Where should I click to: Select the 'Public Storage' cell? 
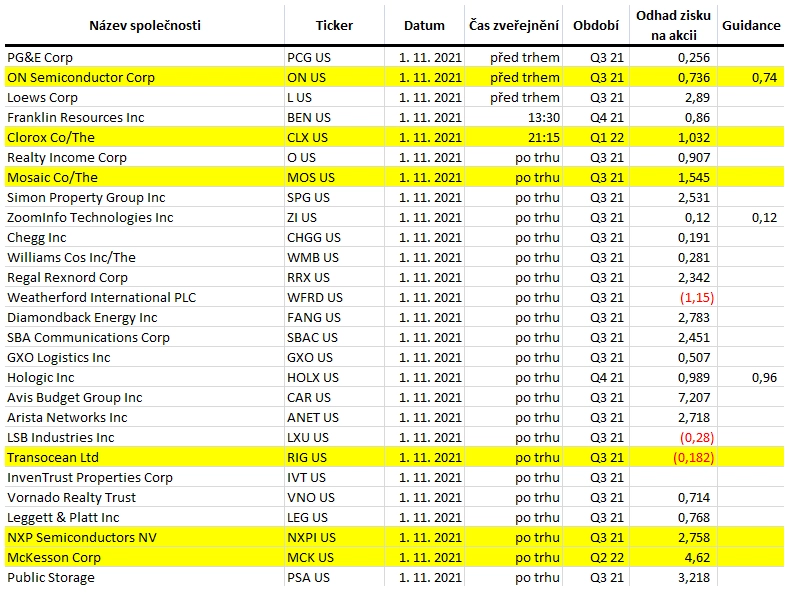pyautogui.click(x=145, y=577)
